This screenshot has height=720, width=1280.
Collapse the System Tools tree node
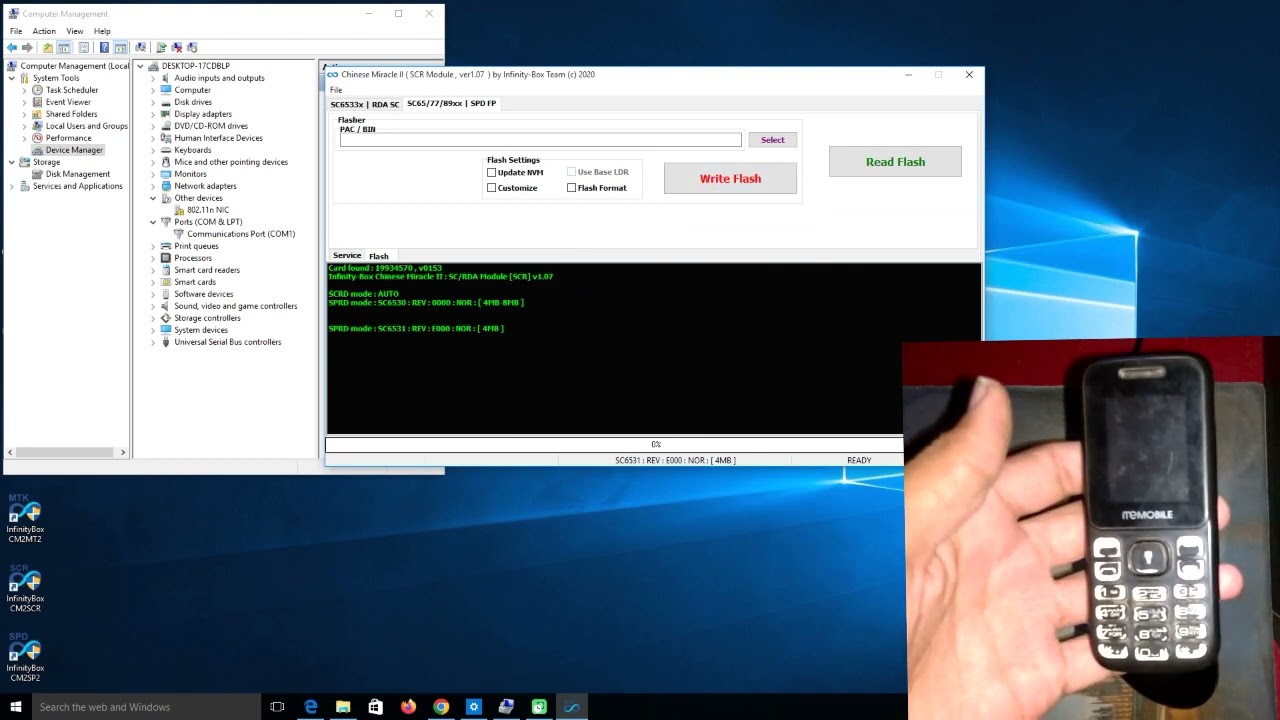[12, 78]
